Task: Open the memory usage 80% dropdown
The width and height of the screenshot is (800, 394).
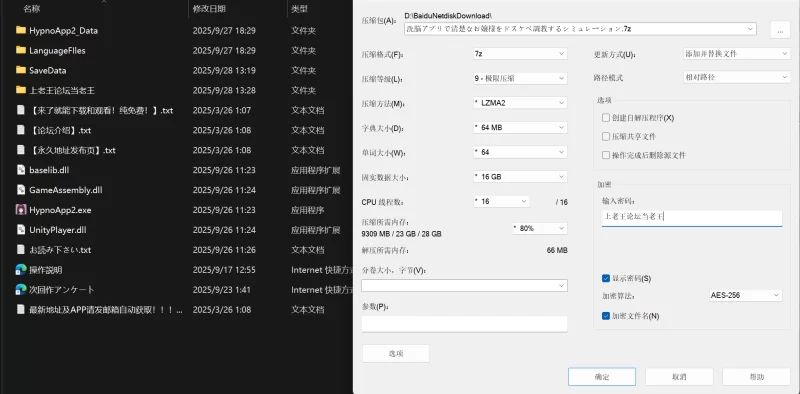Action: click(539, 228)
